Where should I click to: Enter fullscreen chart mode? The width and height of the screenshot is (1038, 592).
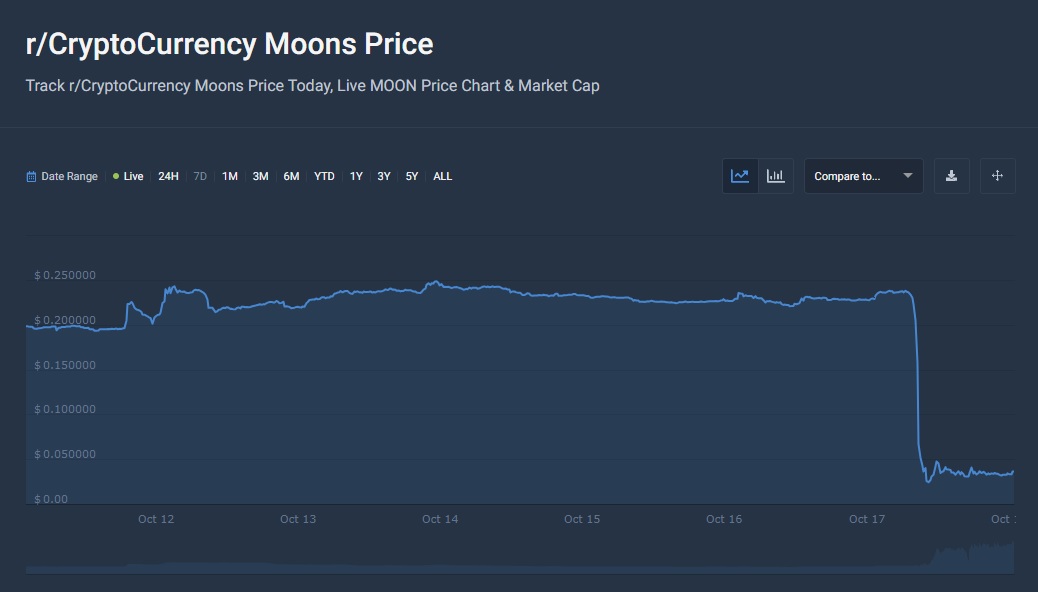(x=997, y=175)
